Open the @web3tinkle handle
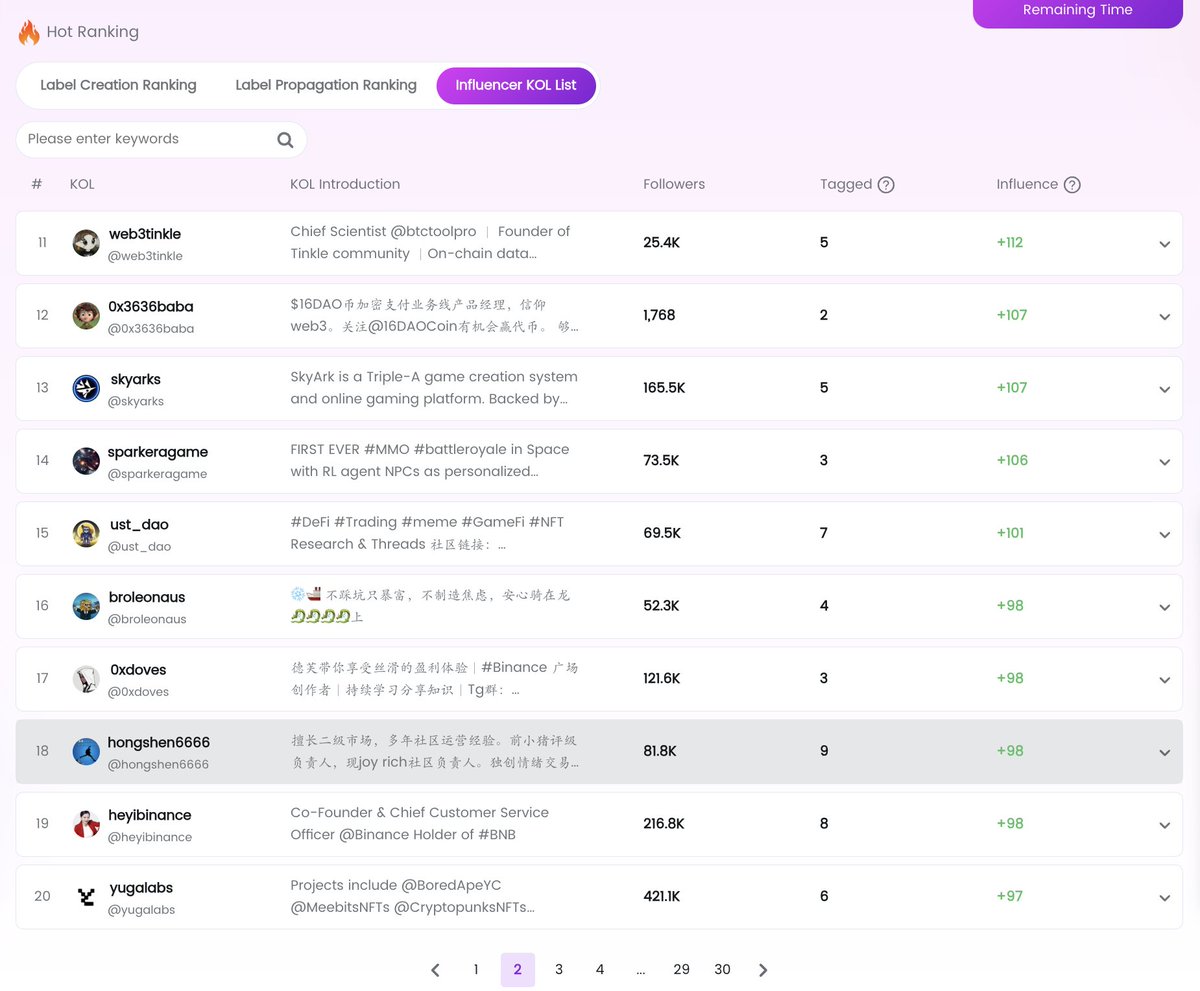 click(145, 256)
